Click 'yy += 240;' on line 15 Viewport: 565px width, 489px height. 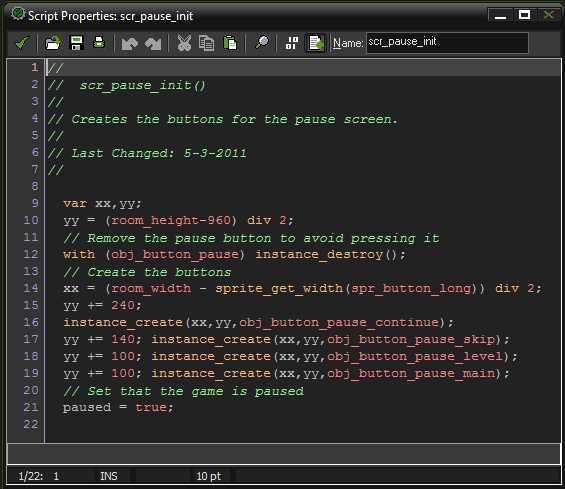coord(103,306)
